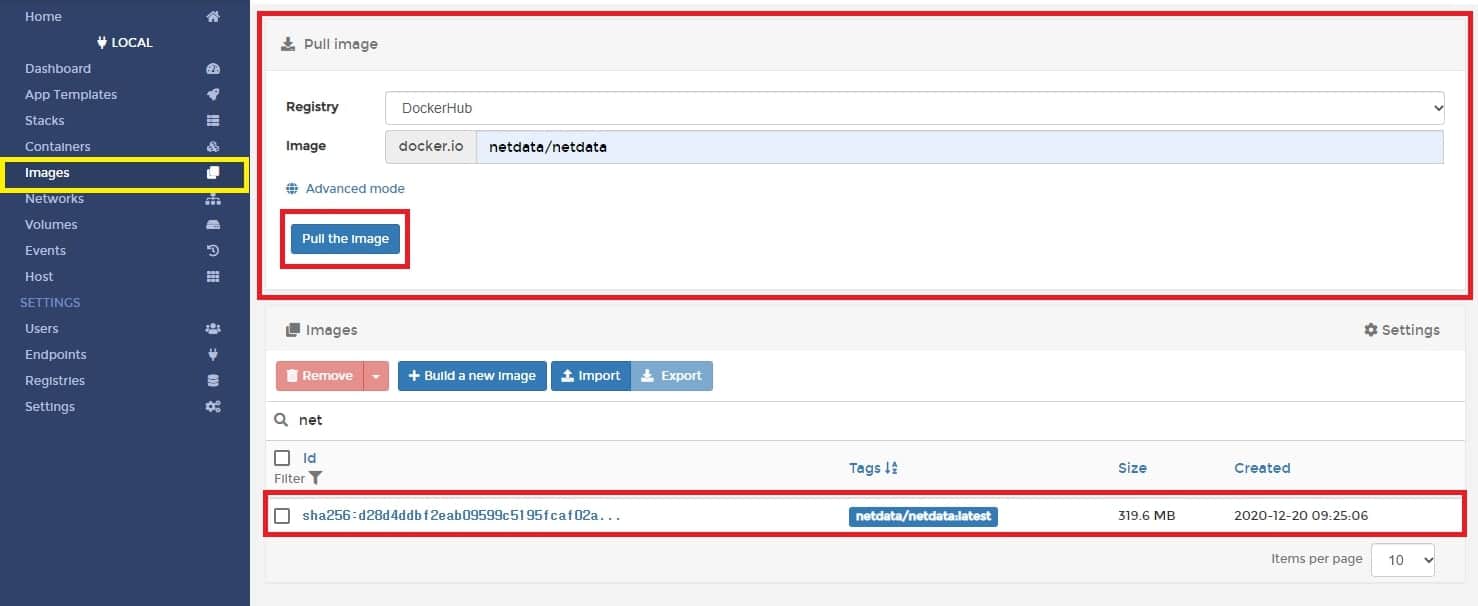Click the Stacks list icon
1478x606 pixels.
tap(212, 121)
